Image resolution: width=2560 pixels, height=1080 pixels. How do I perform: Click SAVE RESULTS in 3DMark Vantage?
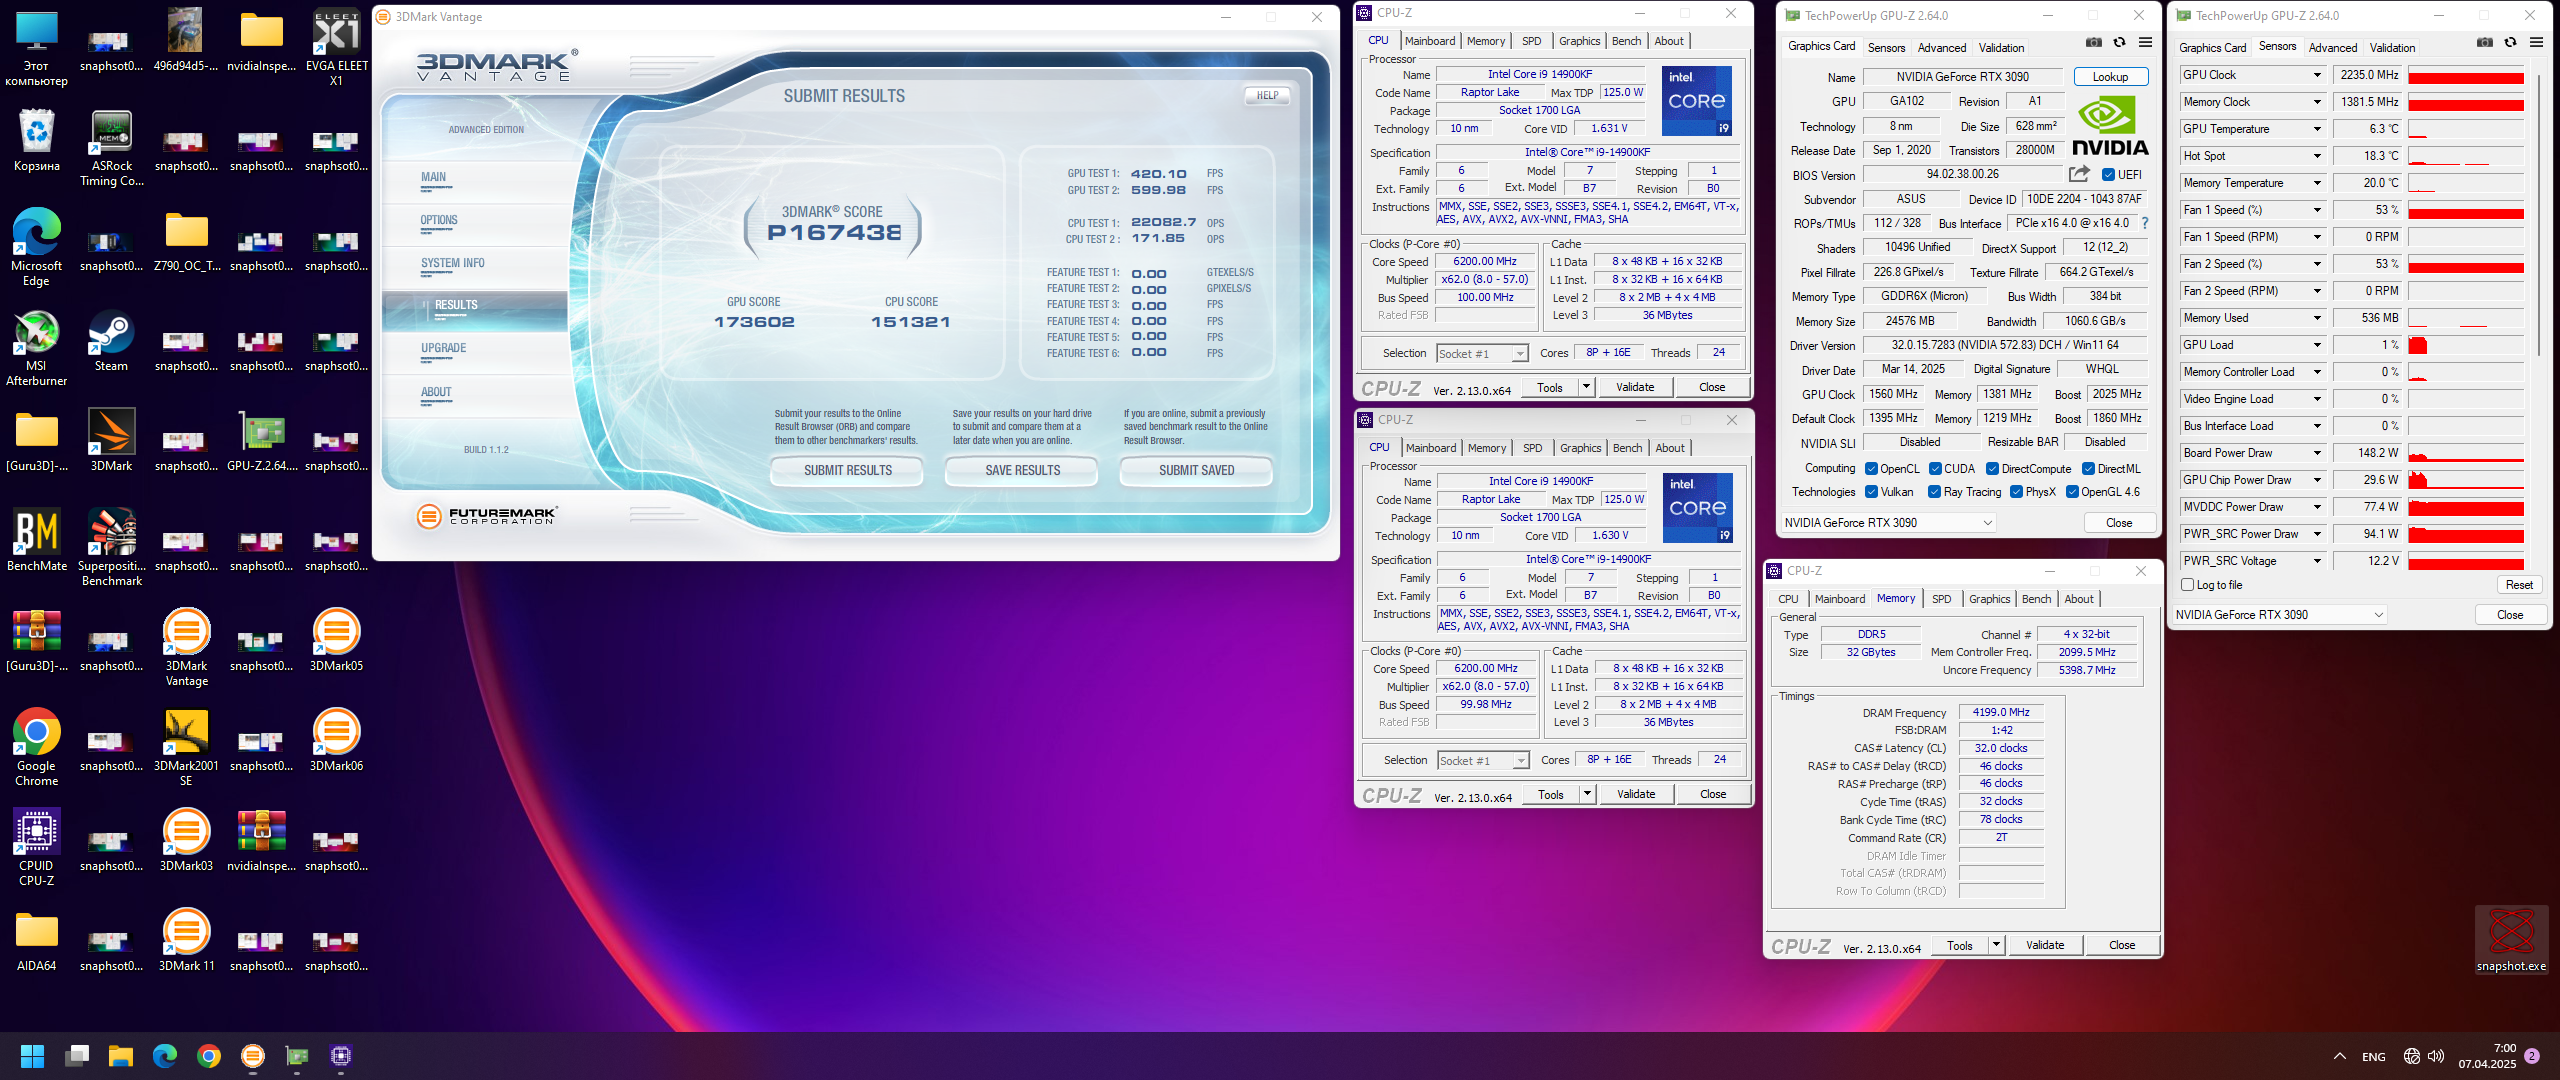tap(1022, 470)
